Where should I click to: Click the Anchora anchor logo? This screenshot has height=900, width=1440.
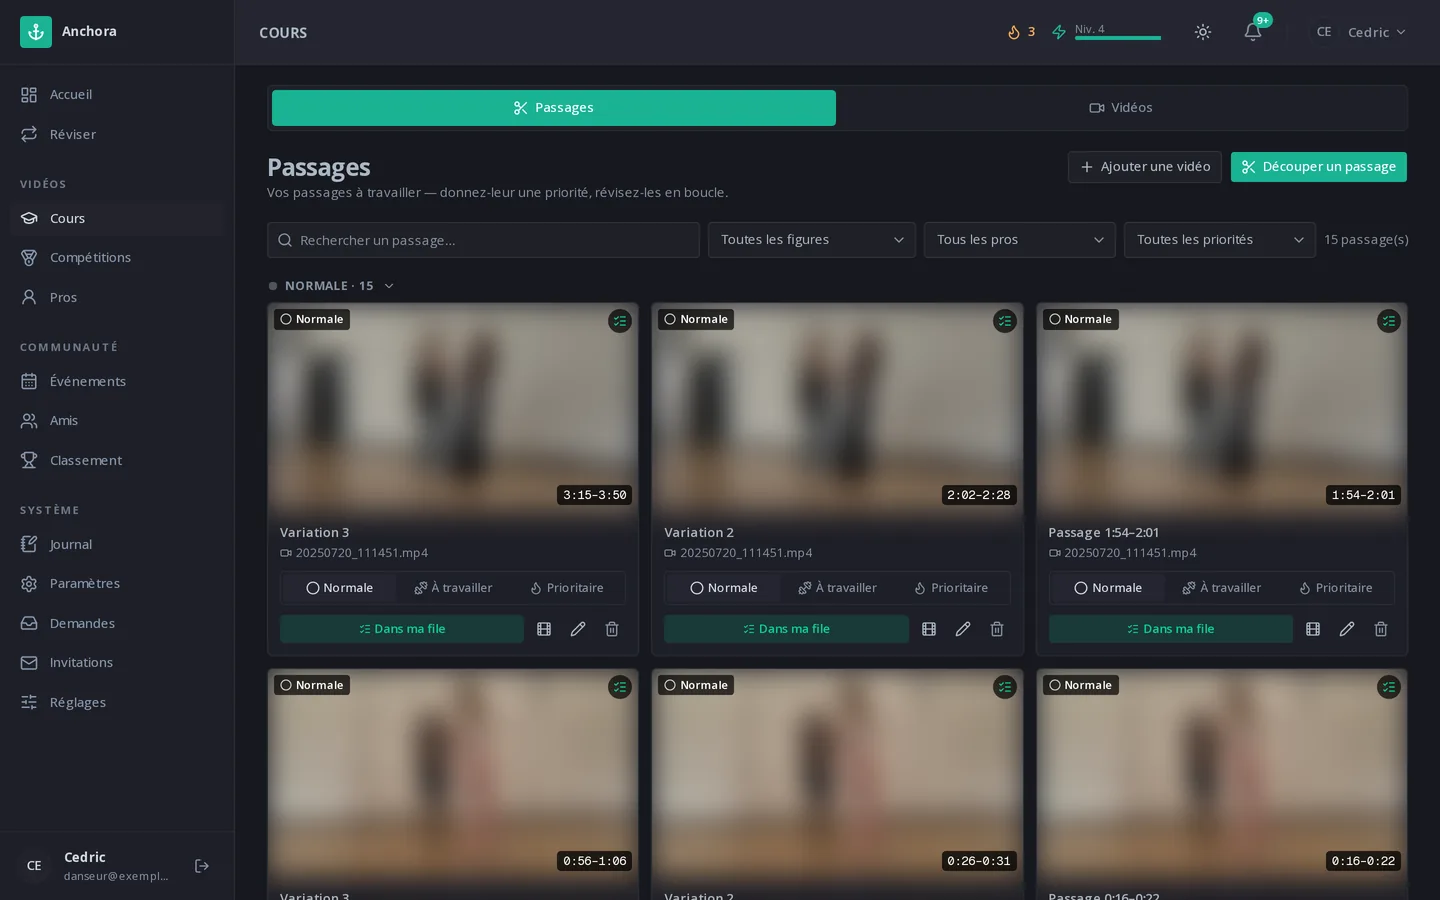tap(36, 32)
